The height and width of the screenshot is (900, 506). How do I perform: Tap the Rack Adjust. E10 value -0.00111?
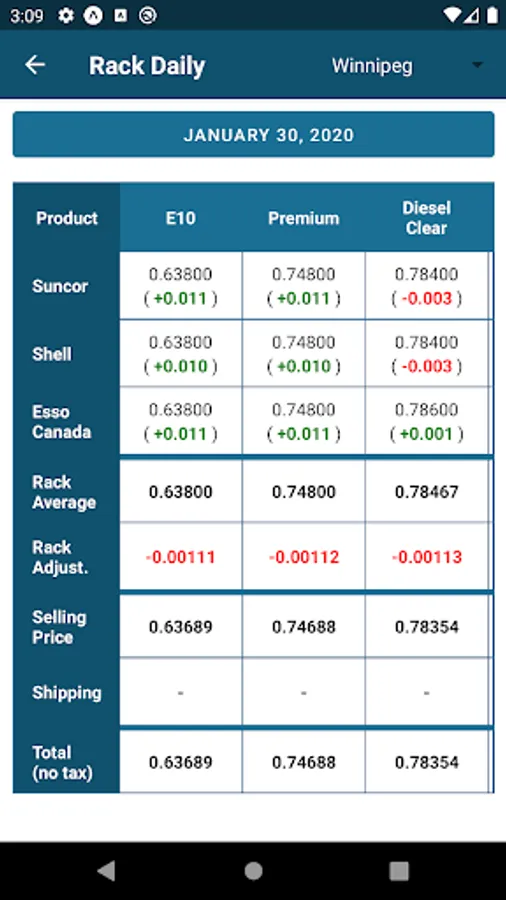click(181, 557)
